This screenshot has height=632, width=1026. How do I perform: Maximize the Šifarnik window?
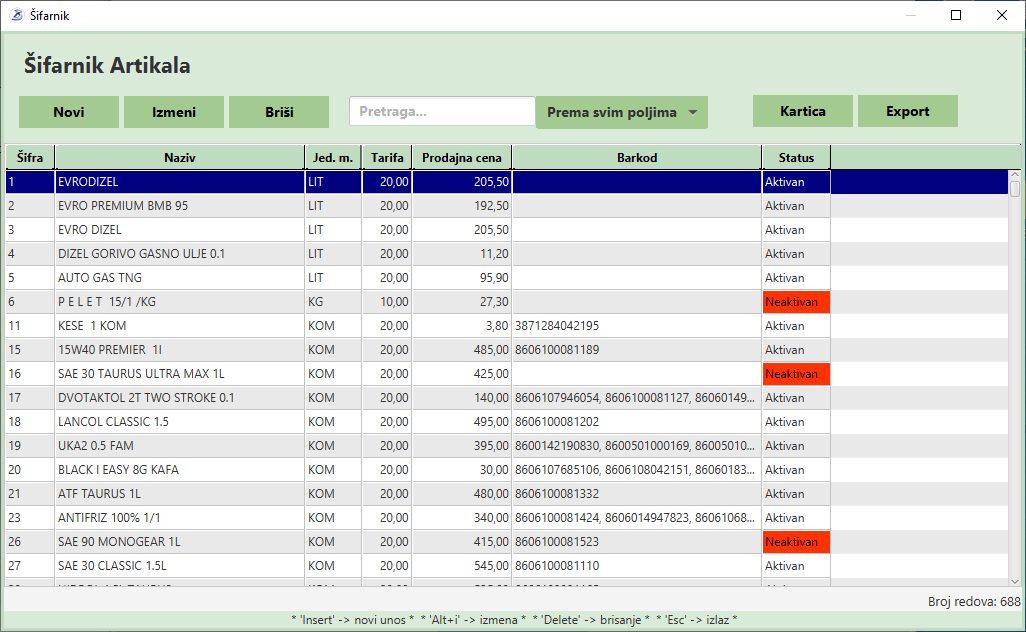pos(956,15)
